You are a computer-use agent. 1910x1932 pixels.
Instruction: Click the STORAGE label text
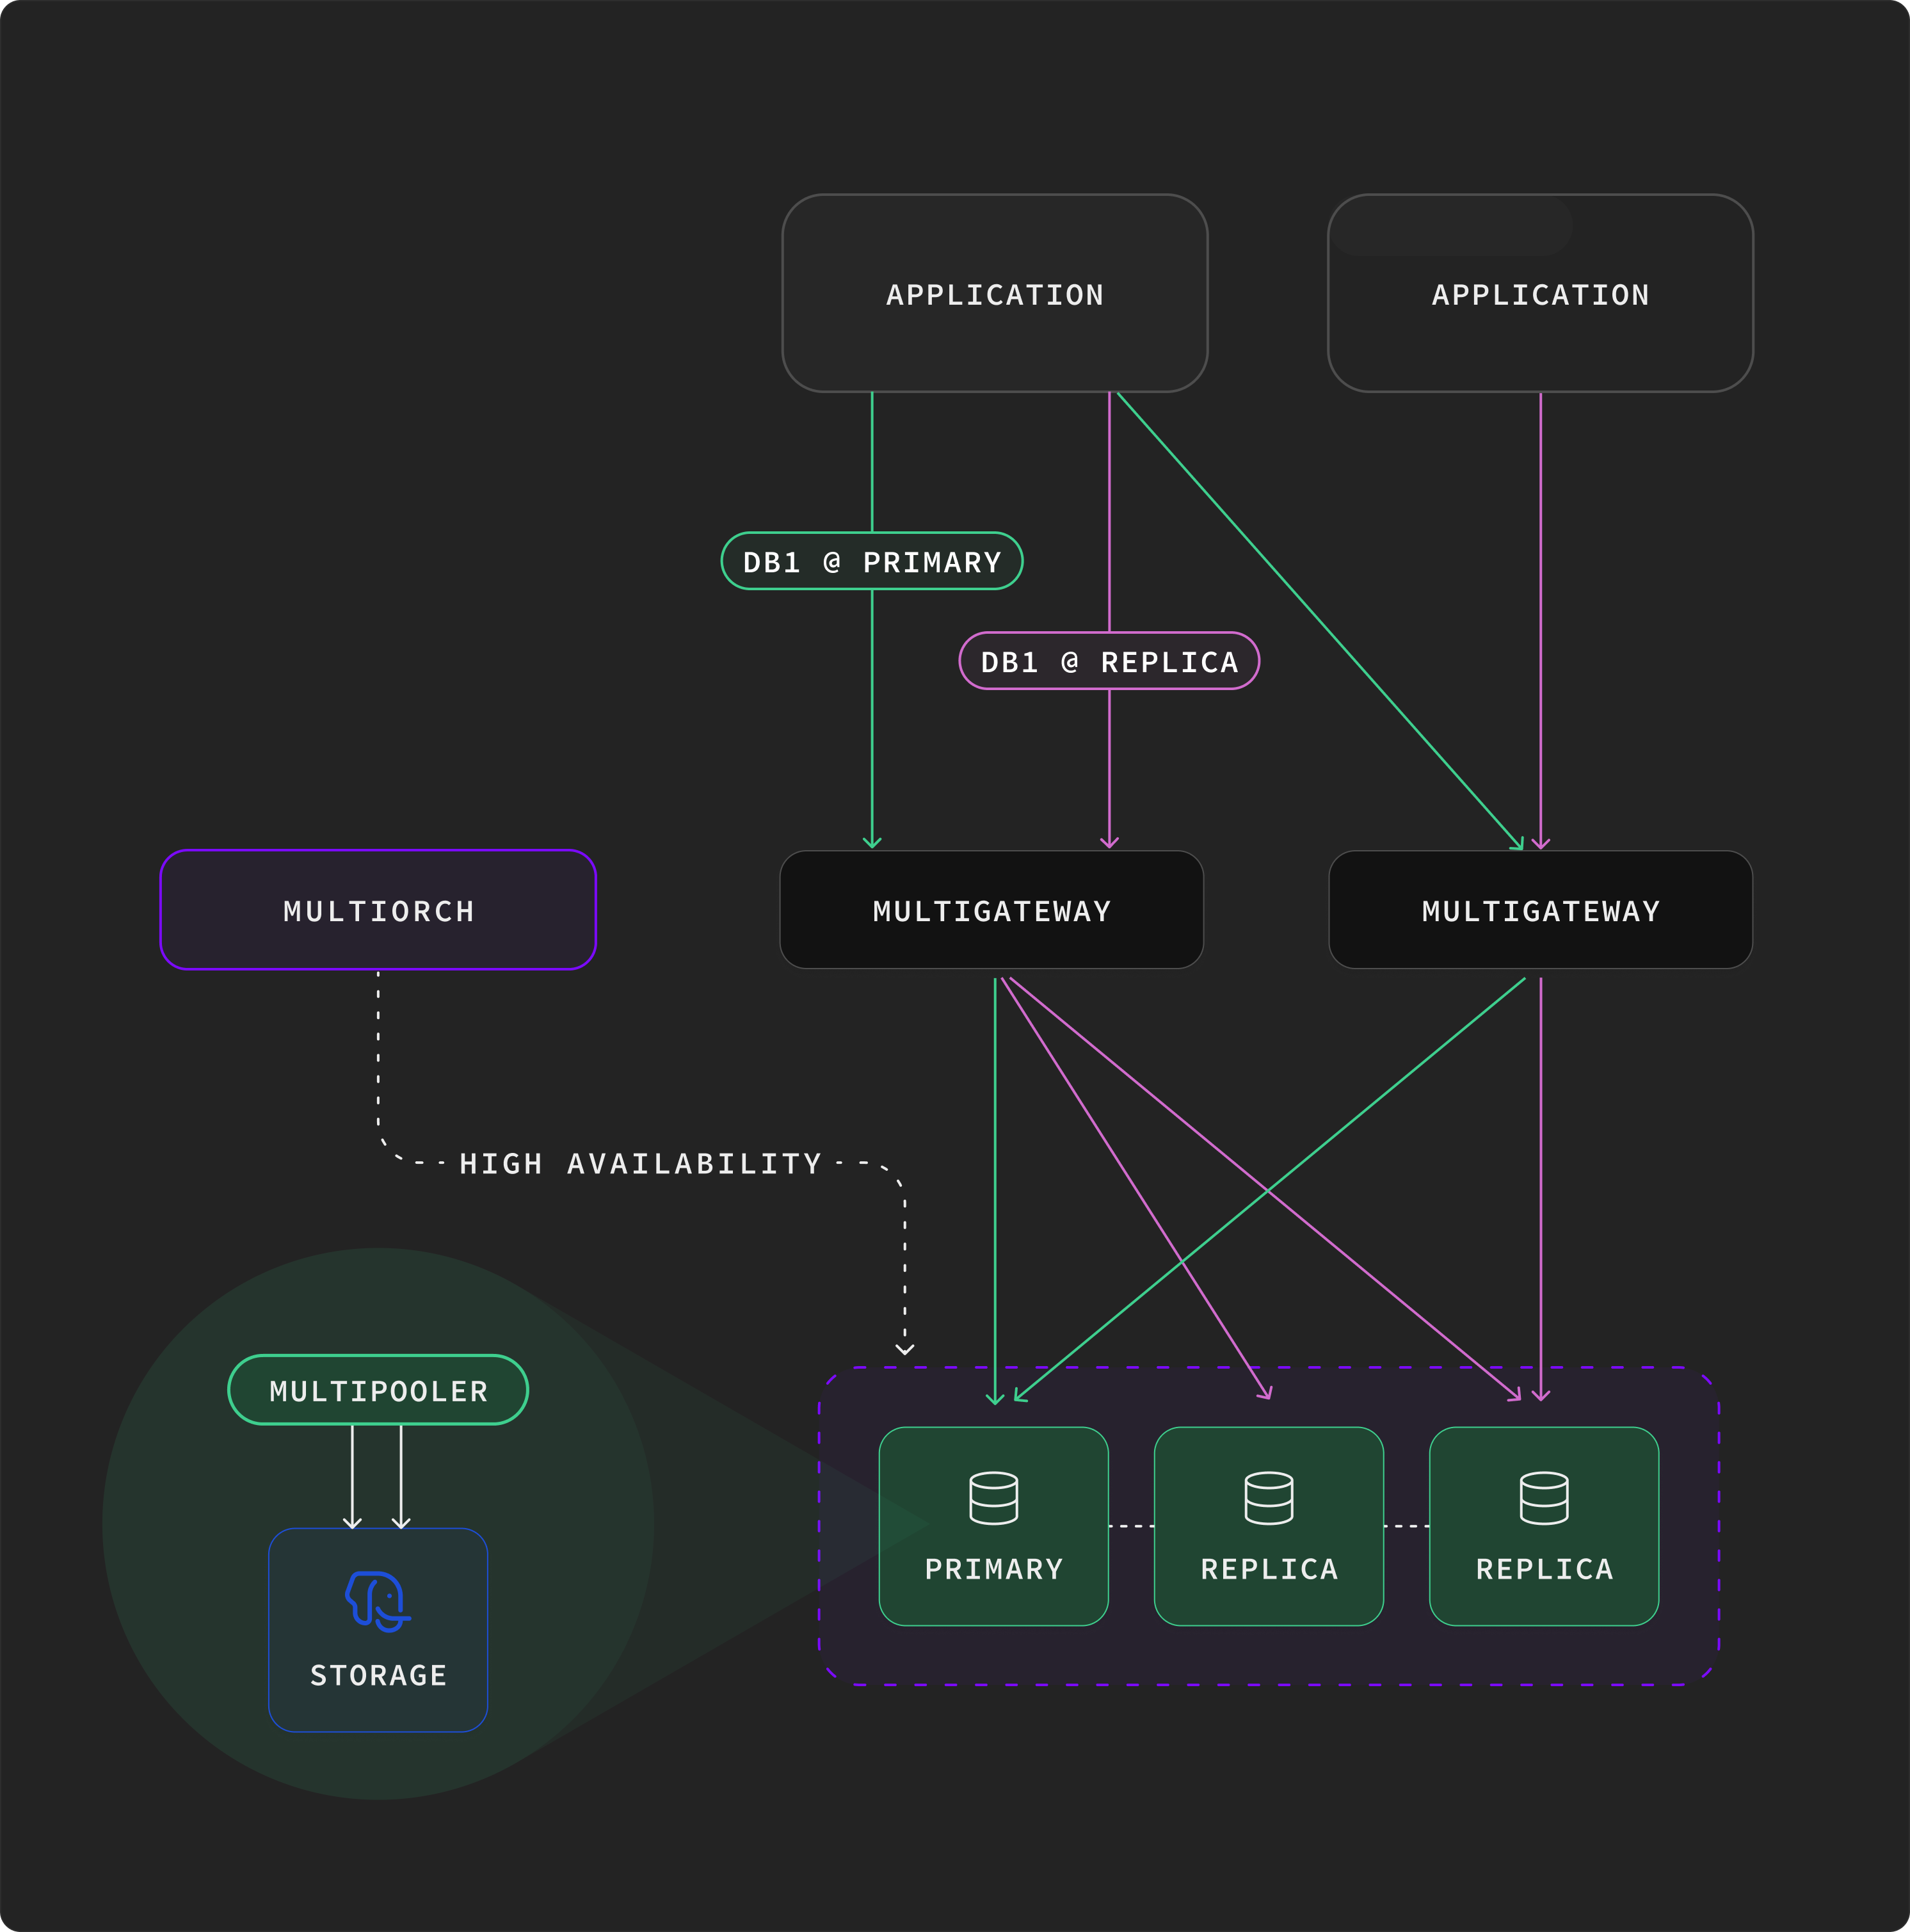[x=378, y=1675]
